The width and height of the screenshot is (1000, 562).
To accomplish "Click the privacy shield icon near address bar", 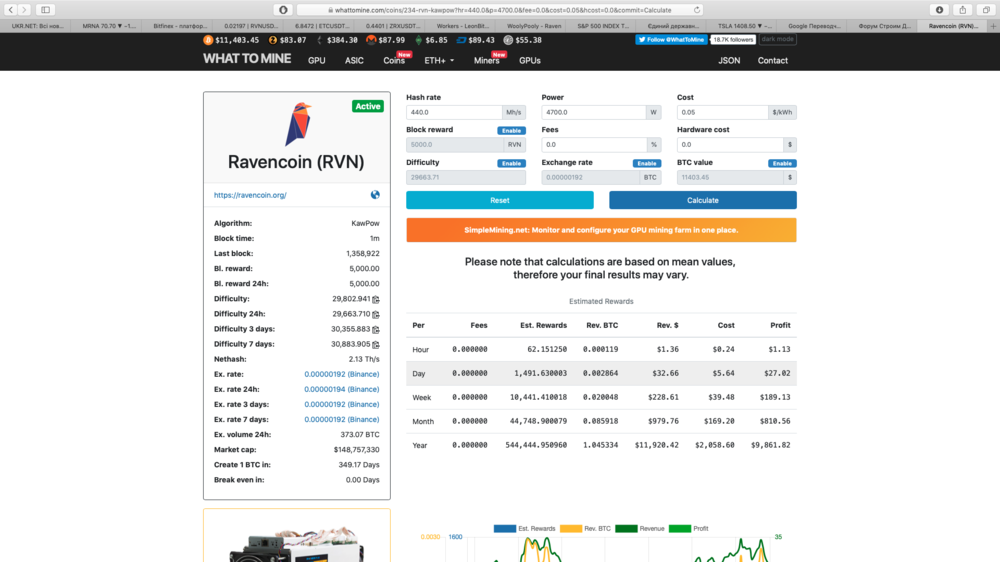I will pos(283,10).
